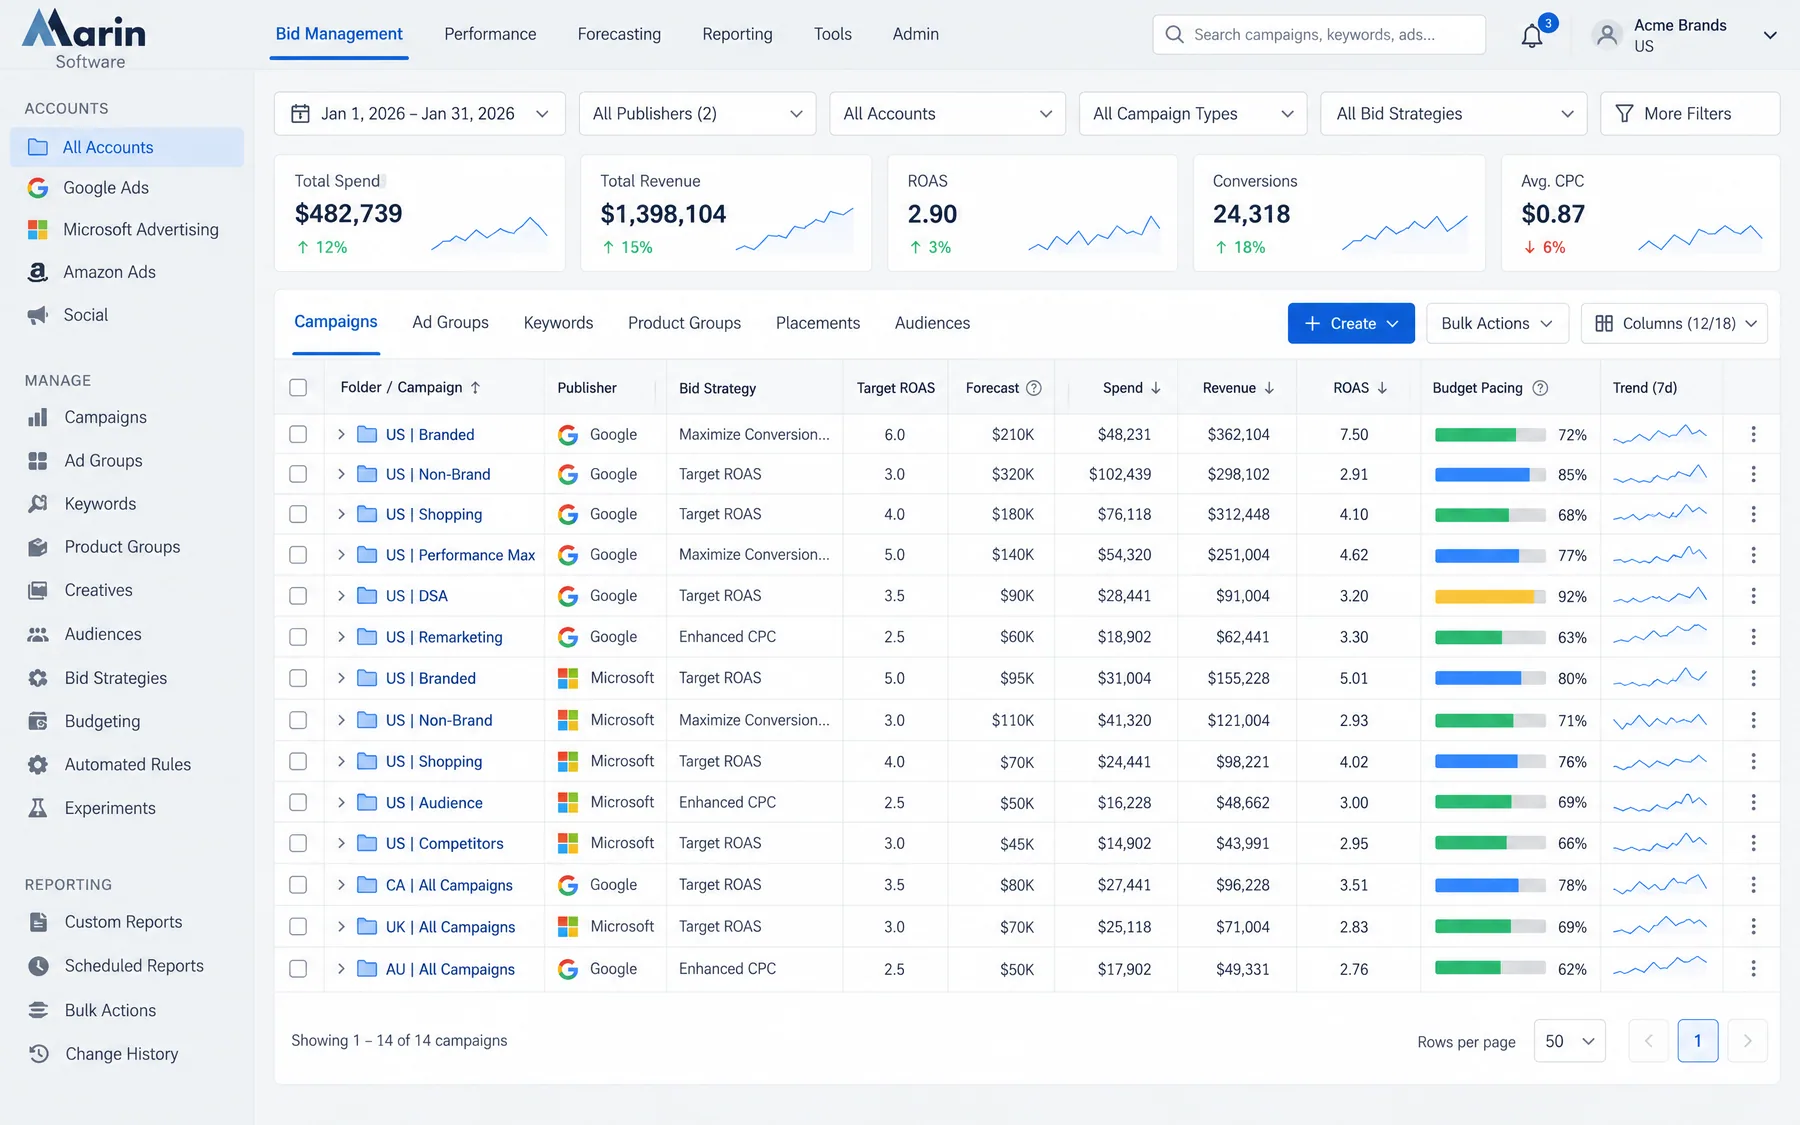Image resolution: width=1800 pixels, height=1125 pixels.
Task: Open Scheduled Reports clock icon
Action: (x=38, y=966)
